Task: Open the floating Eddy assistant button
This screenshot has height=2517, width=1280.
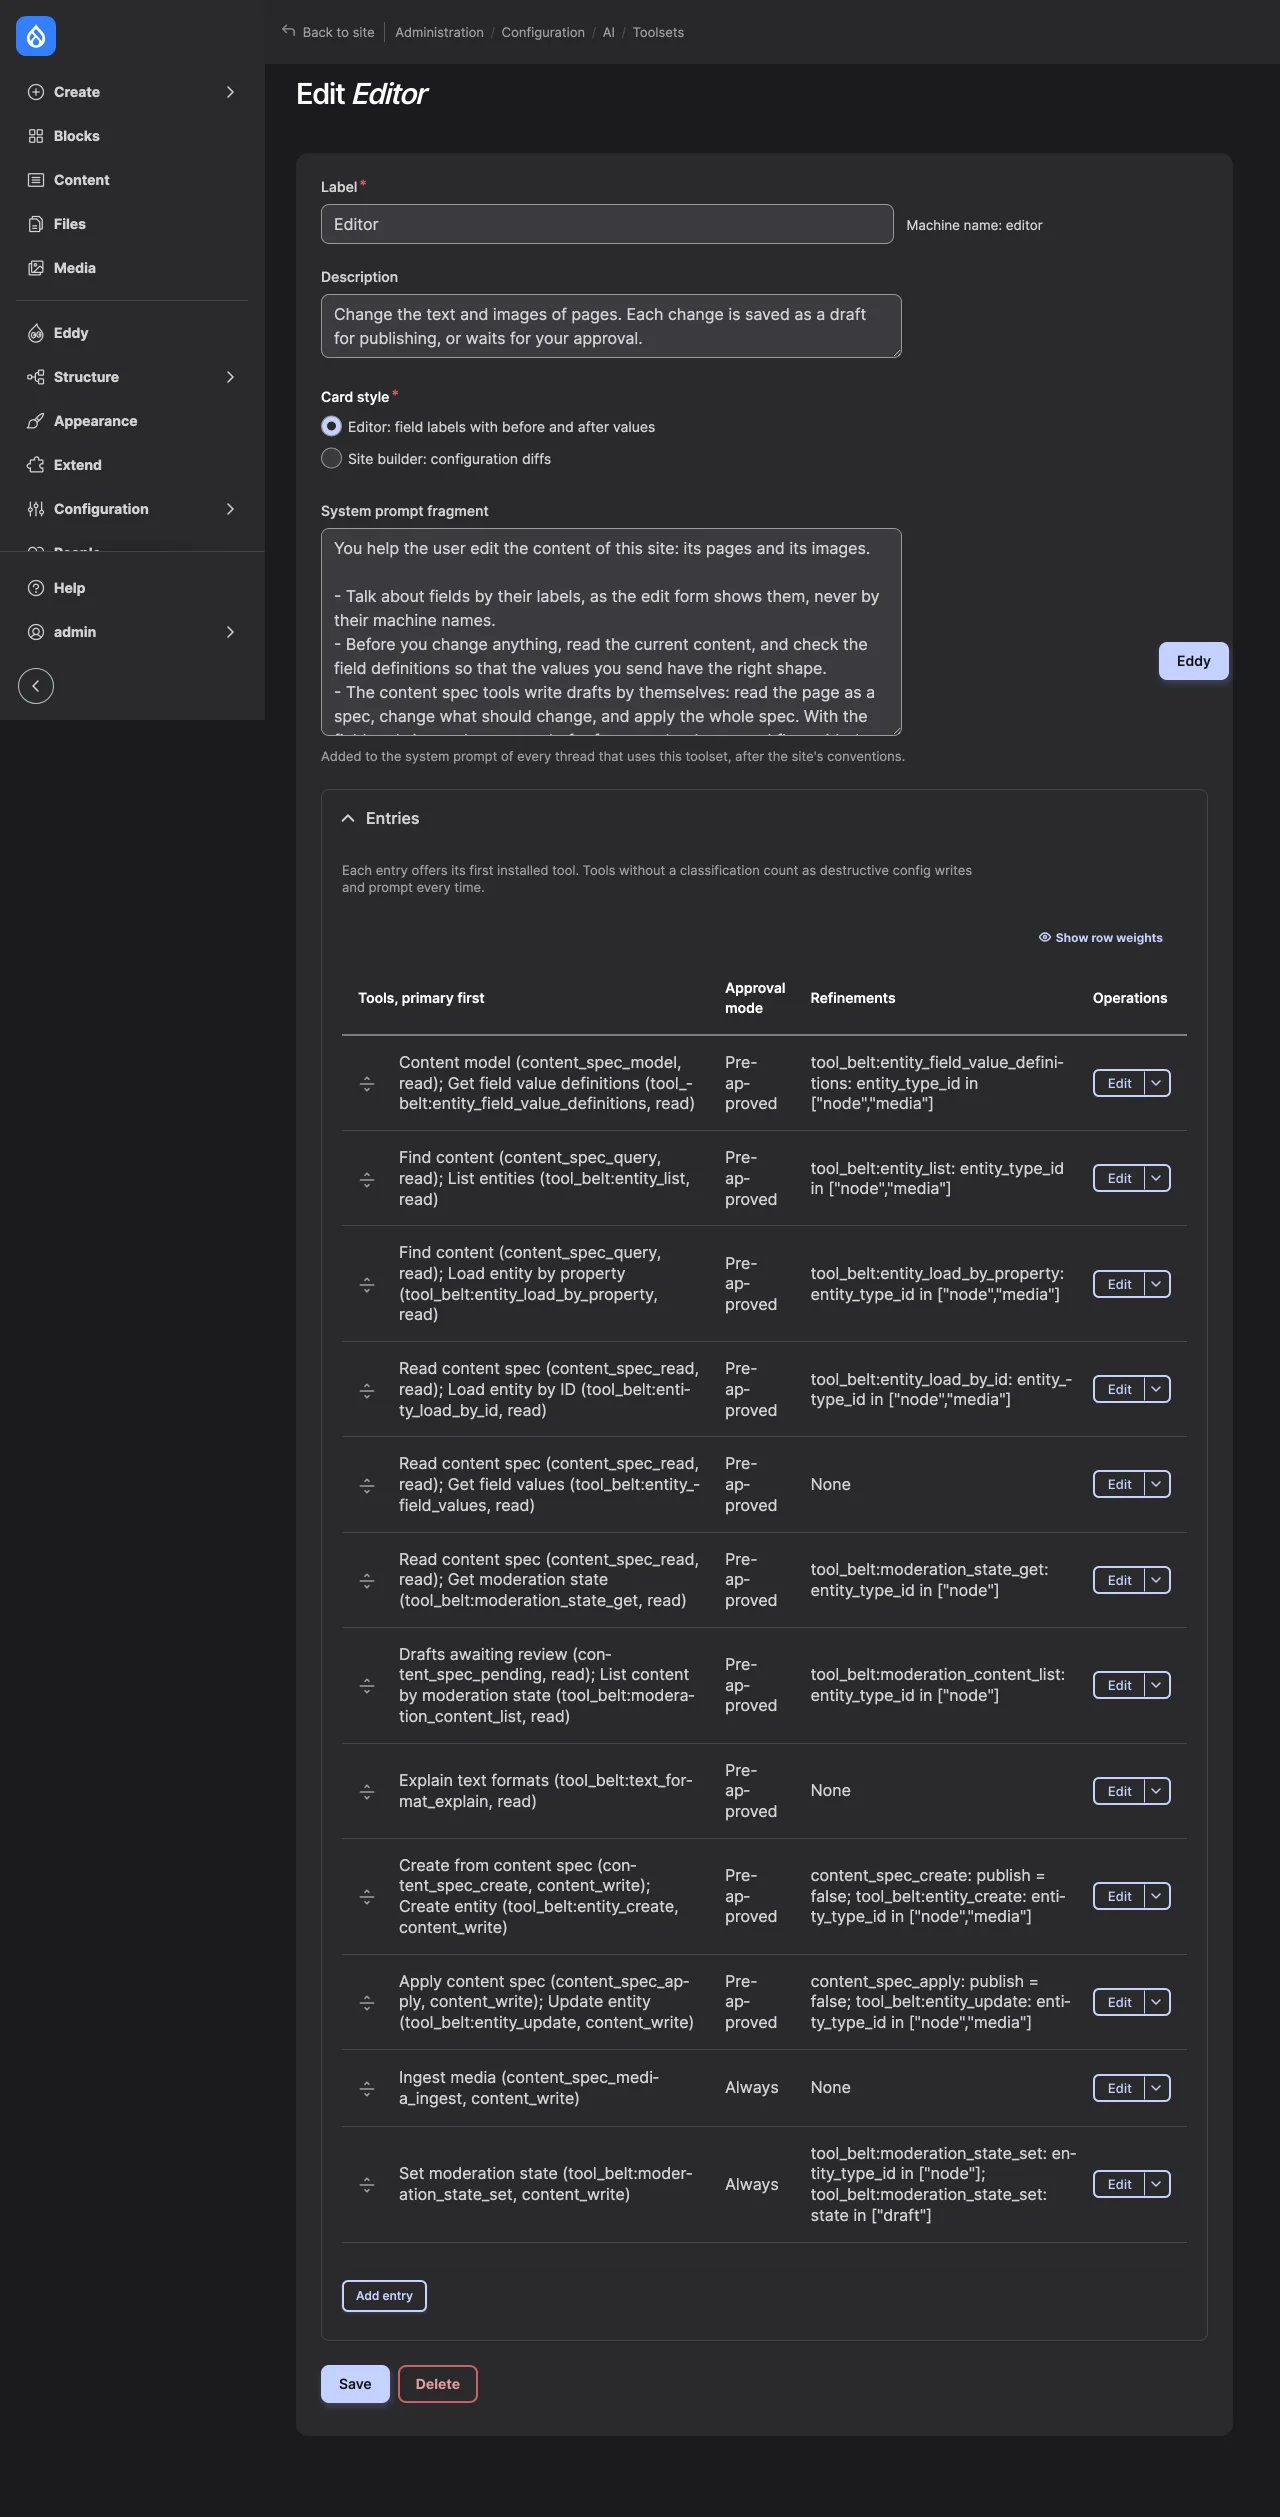Action: 1194,661
